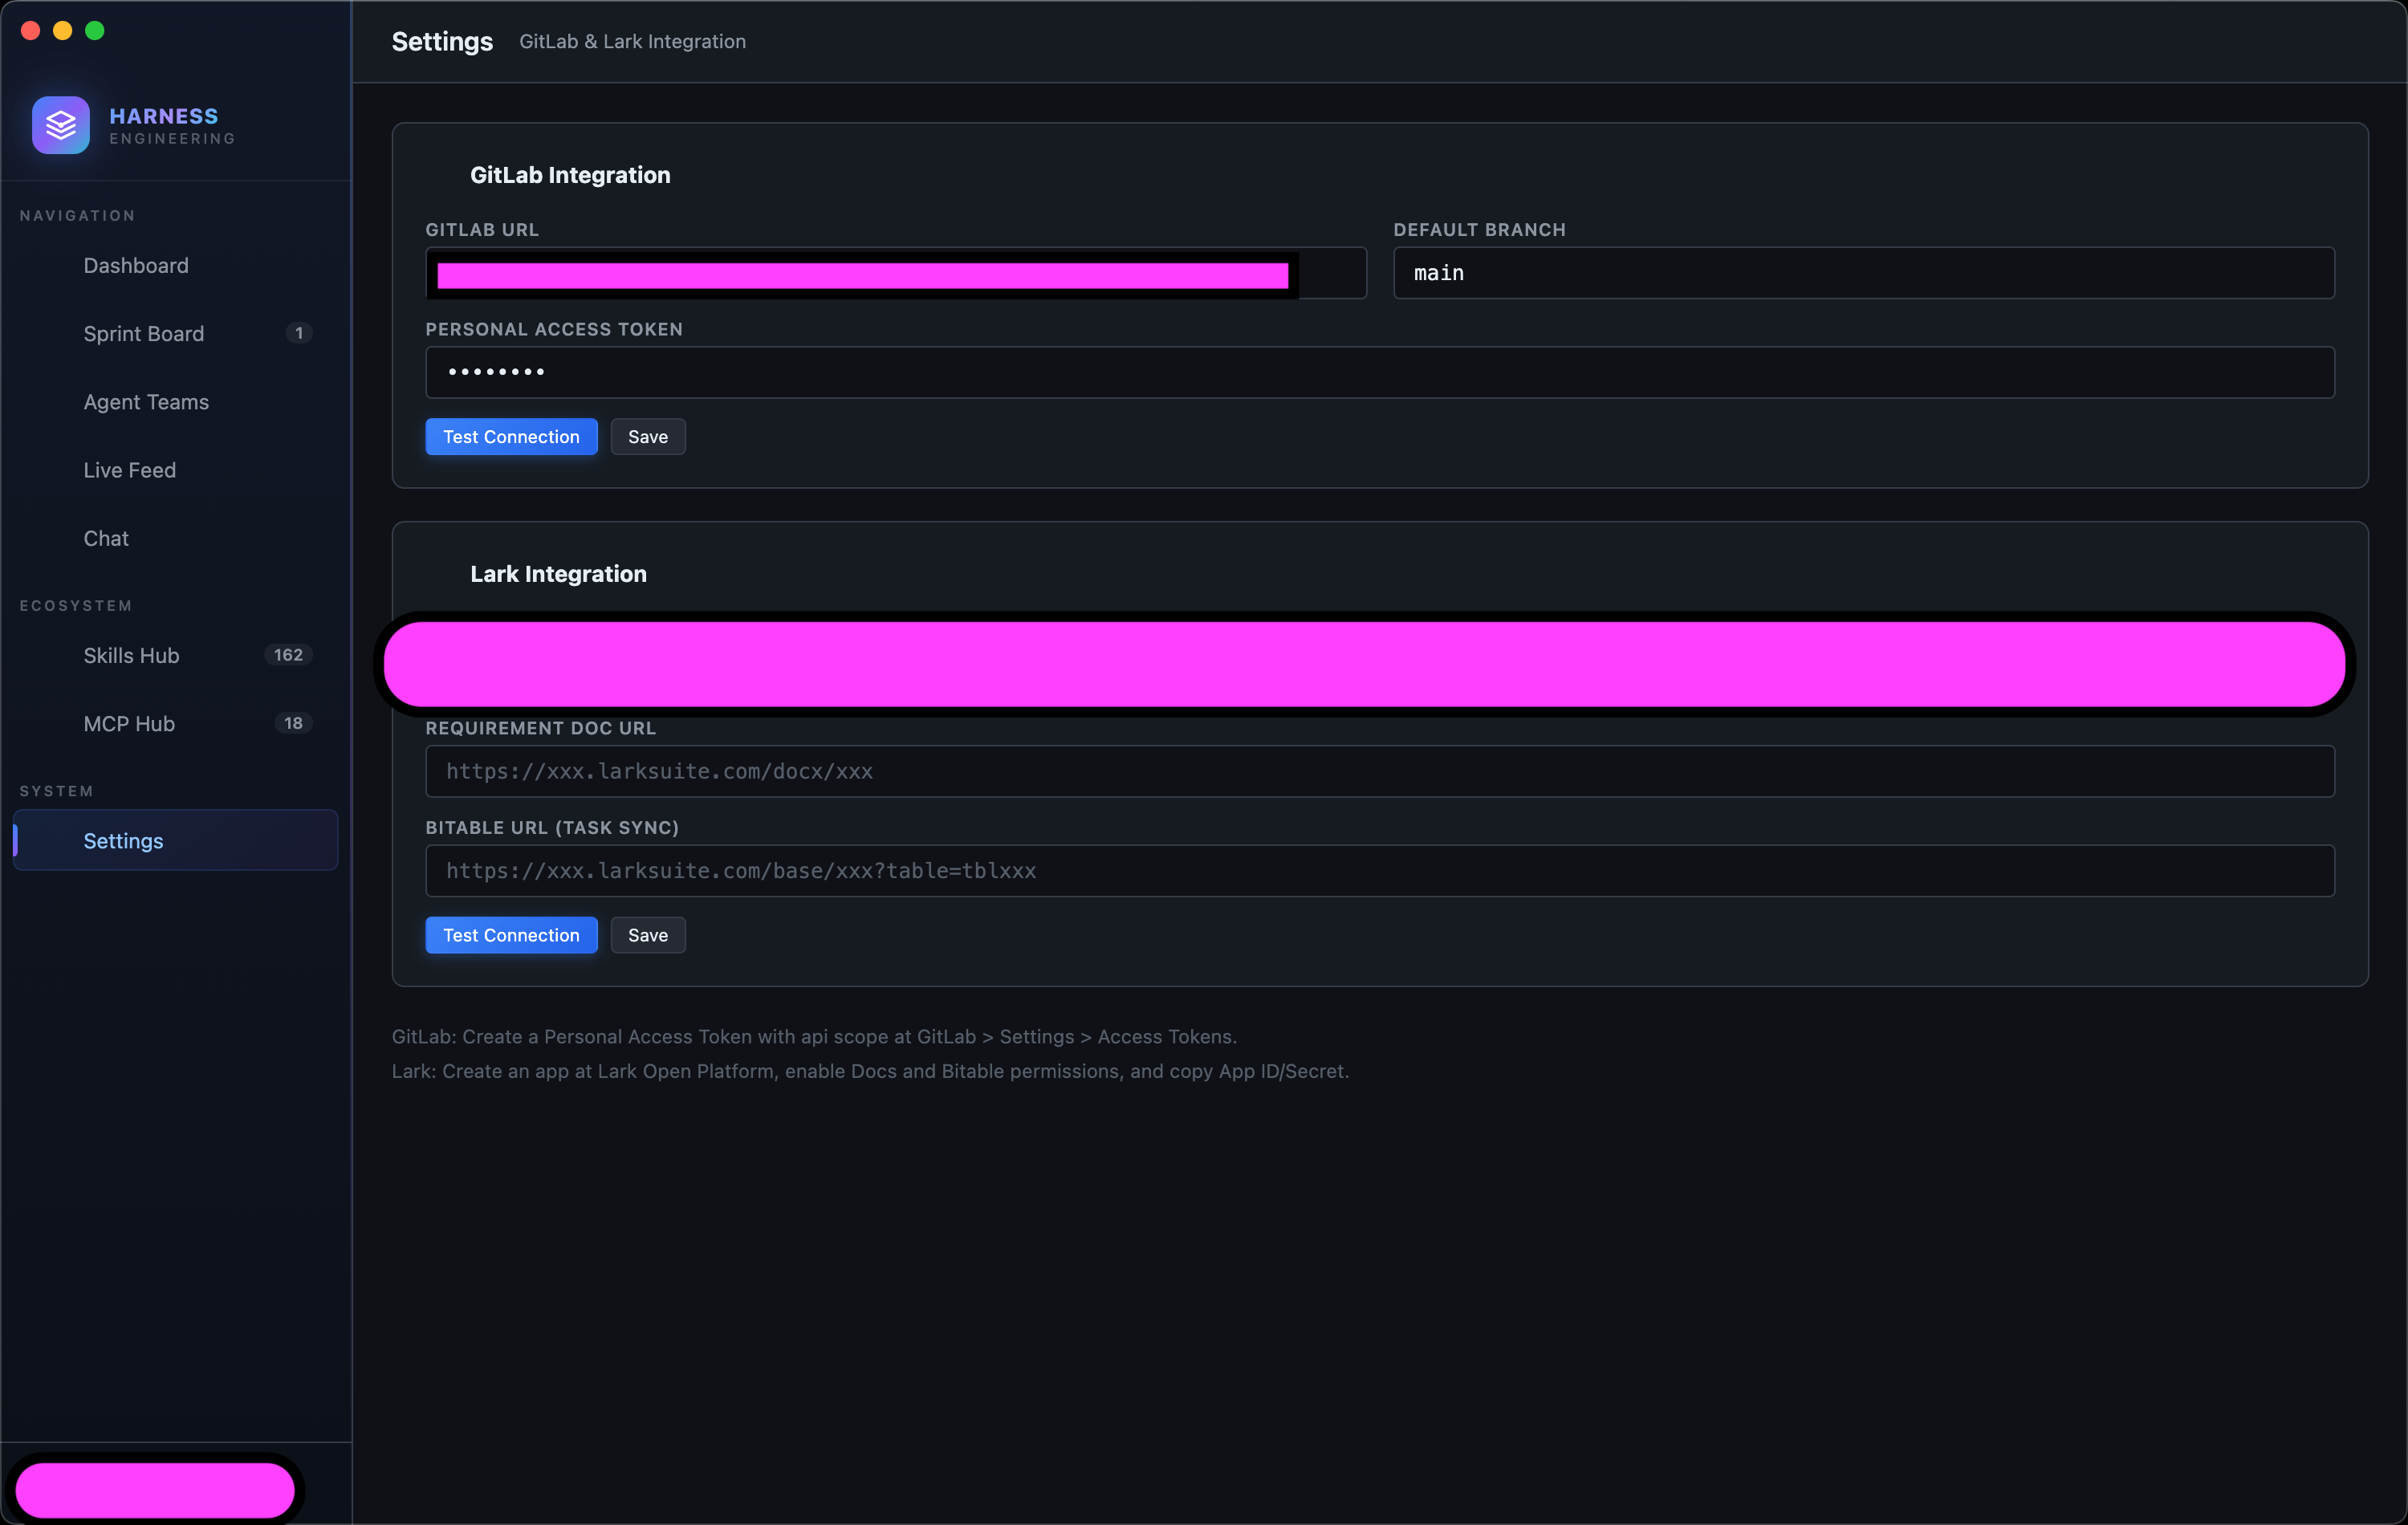
Task: Click the GitLab & Lark Integration subtitle
Action: (632, 41)
